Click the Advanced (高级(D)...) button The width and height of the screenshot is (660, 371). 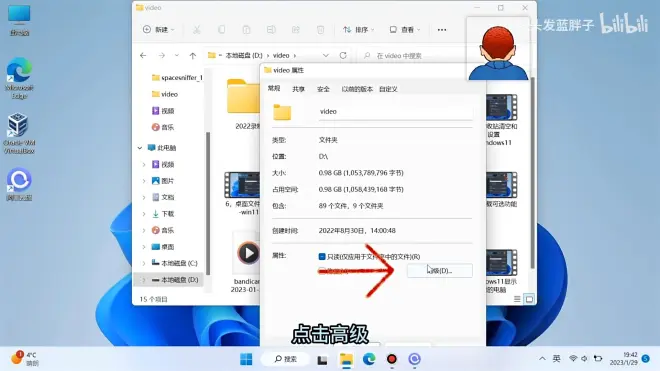tap(439, 271)
